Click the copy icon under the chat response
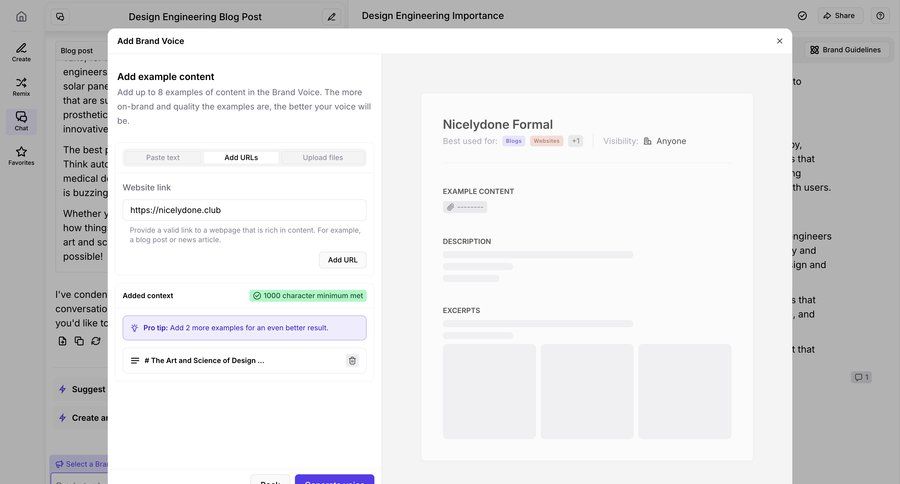The width and height of the screenshot is (900, 484). [79, 341]
